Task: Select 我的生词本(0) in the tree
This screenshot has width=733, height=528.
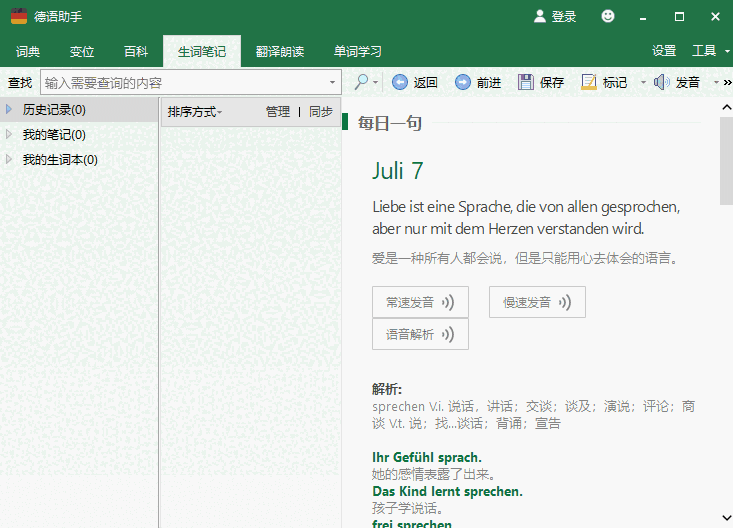Action: pyautogui.click(x=60, y=160)
